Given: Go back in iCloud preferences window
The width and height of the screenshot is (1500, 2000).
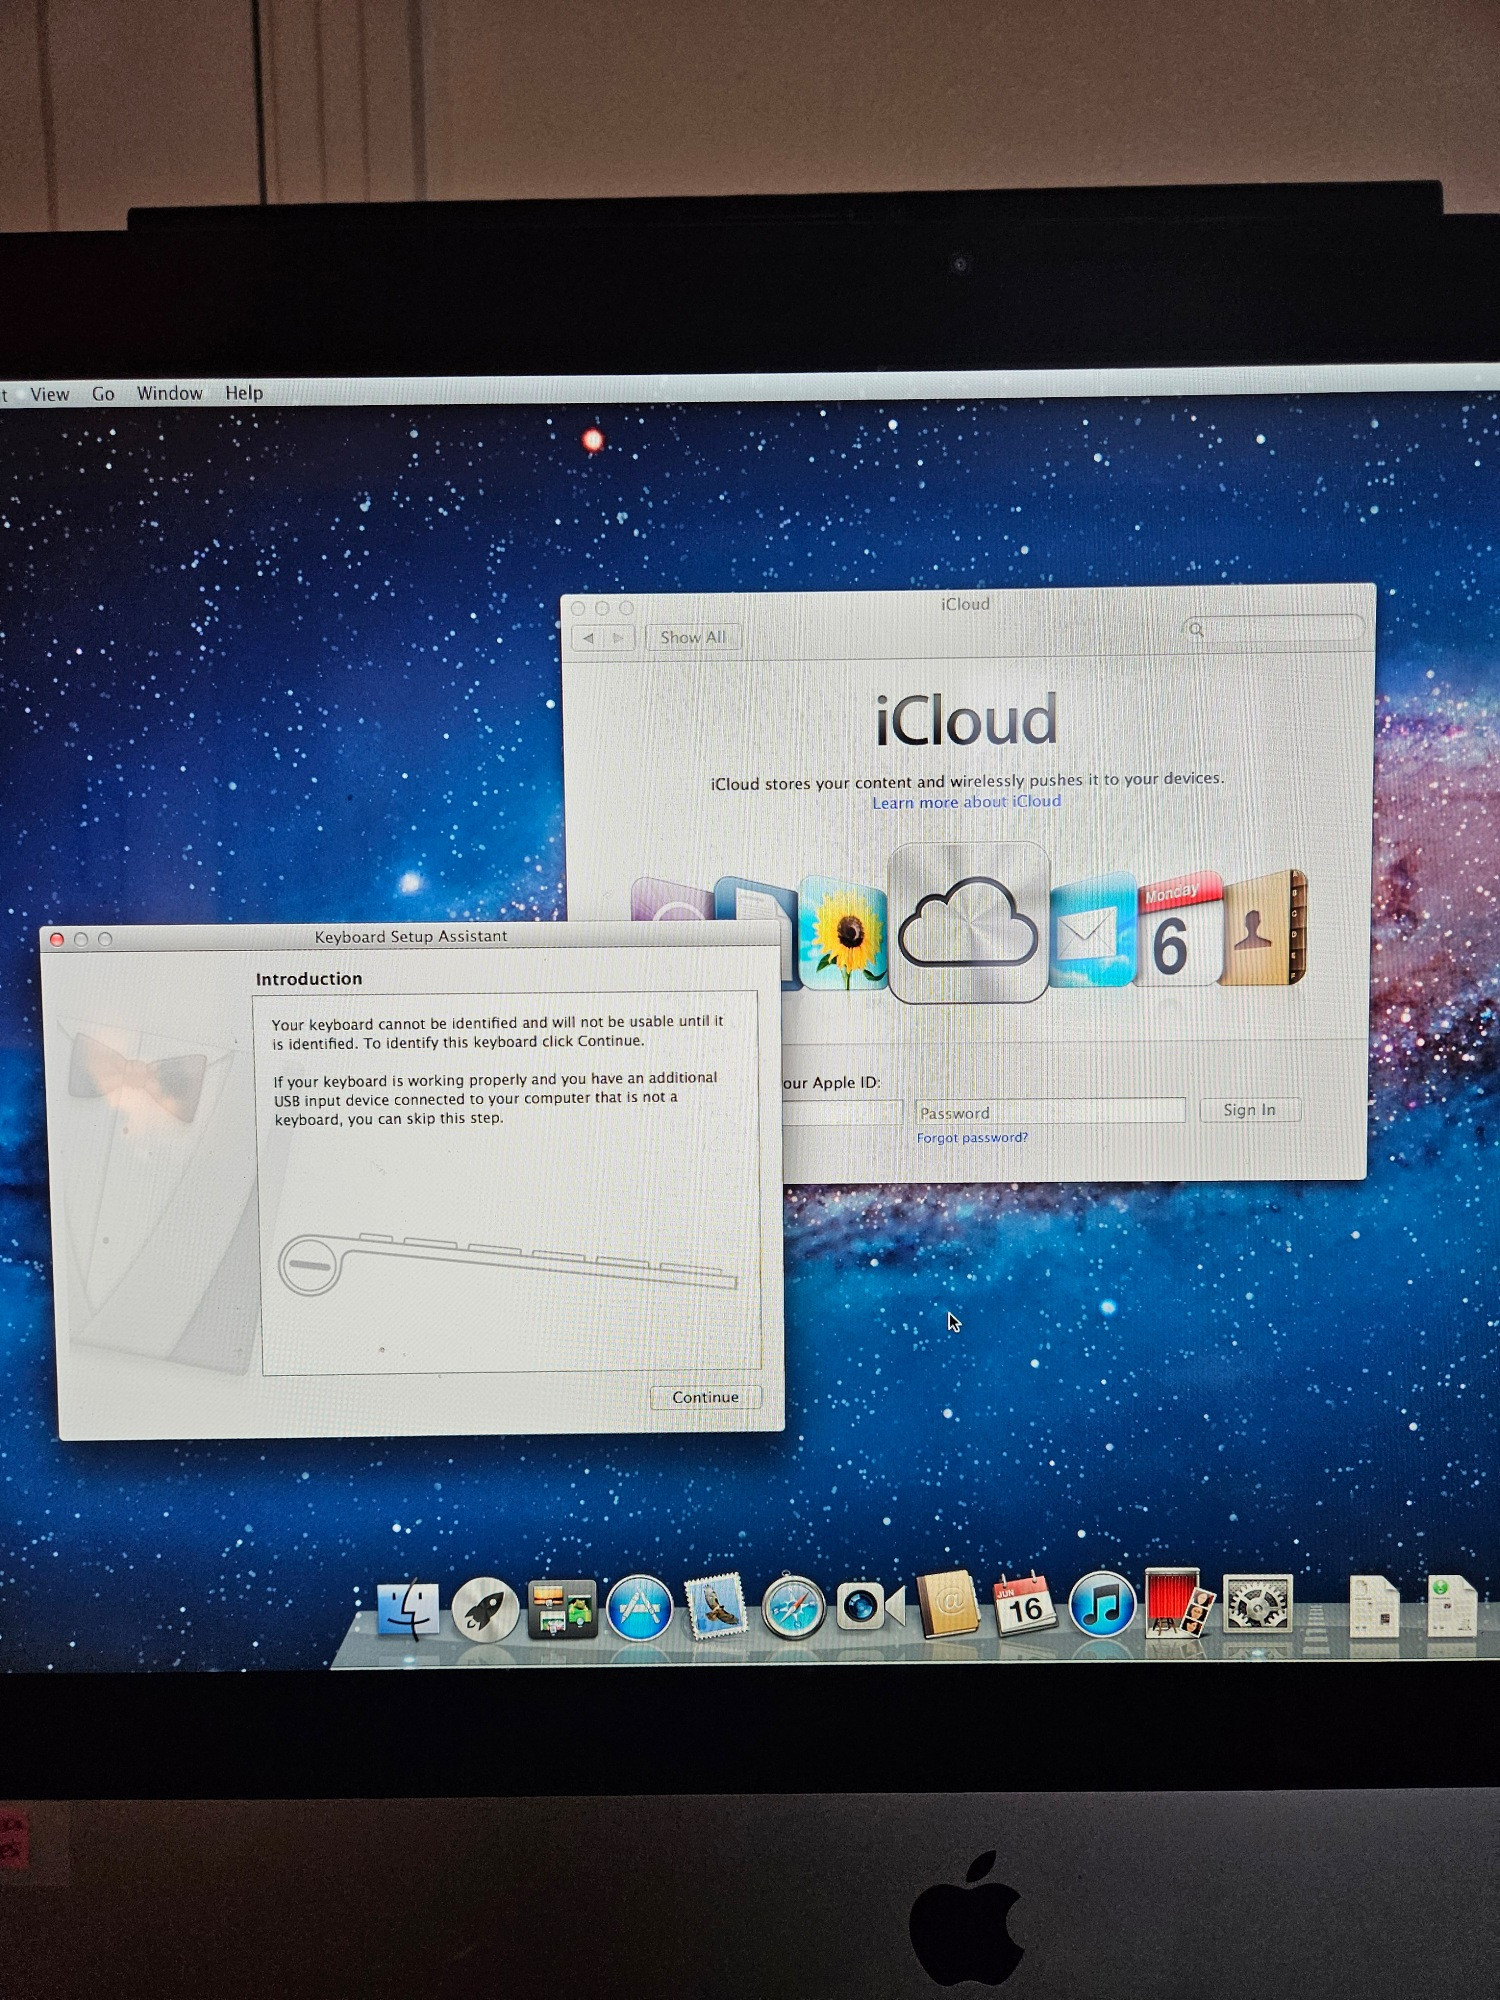Looking at the screenshot, I should coord(588,638).
